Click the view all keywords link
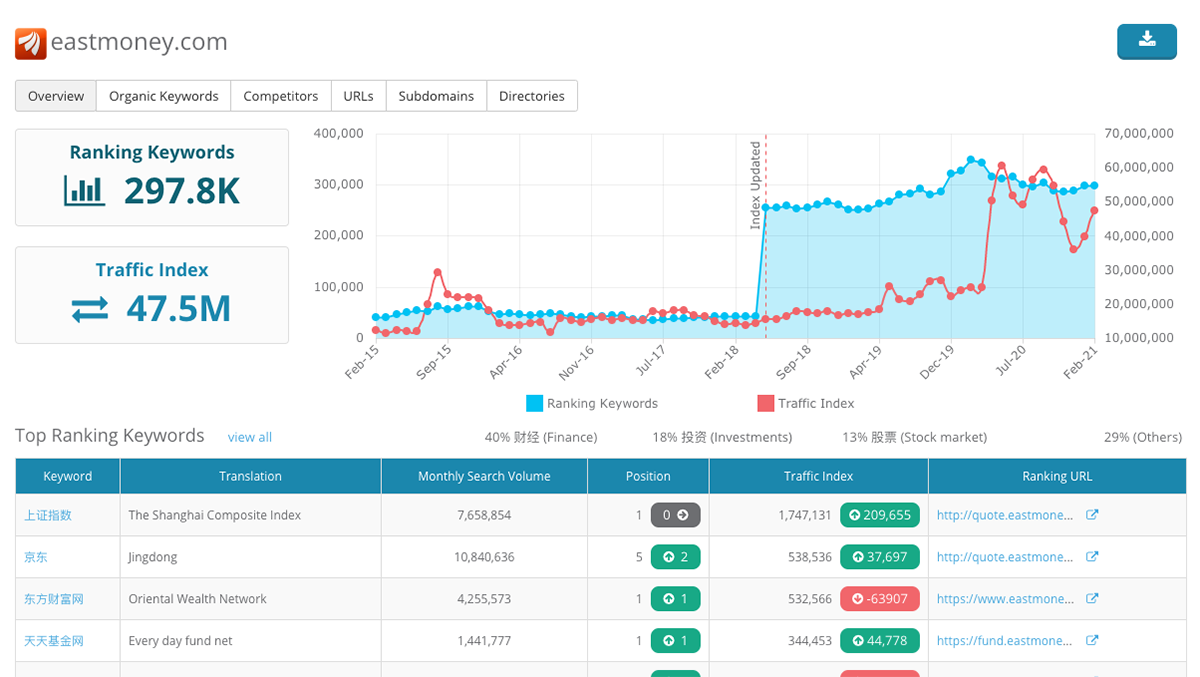This screenshot has width=1200, height=677. pos(250,437)
